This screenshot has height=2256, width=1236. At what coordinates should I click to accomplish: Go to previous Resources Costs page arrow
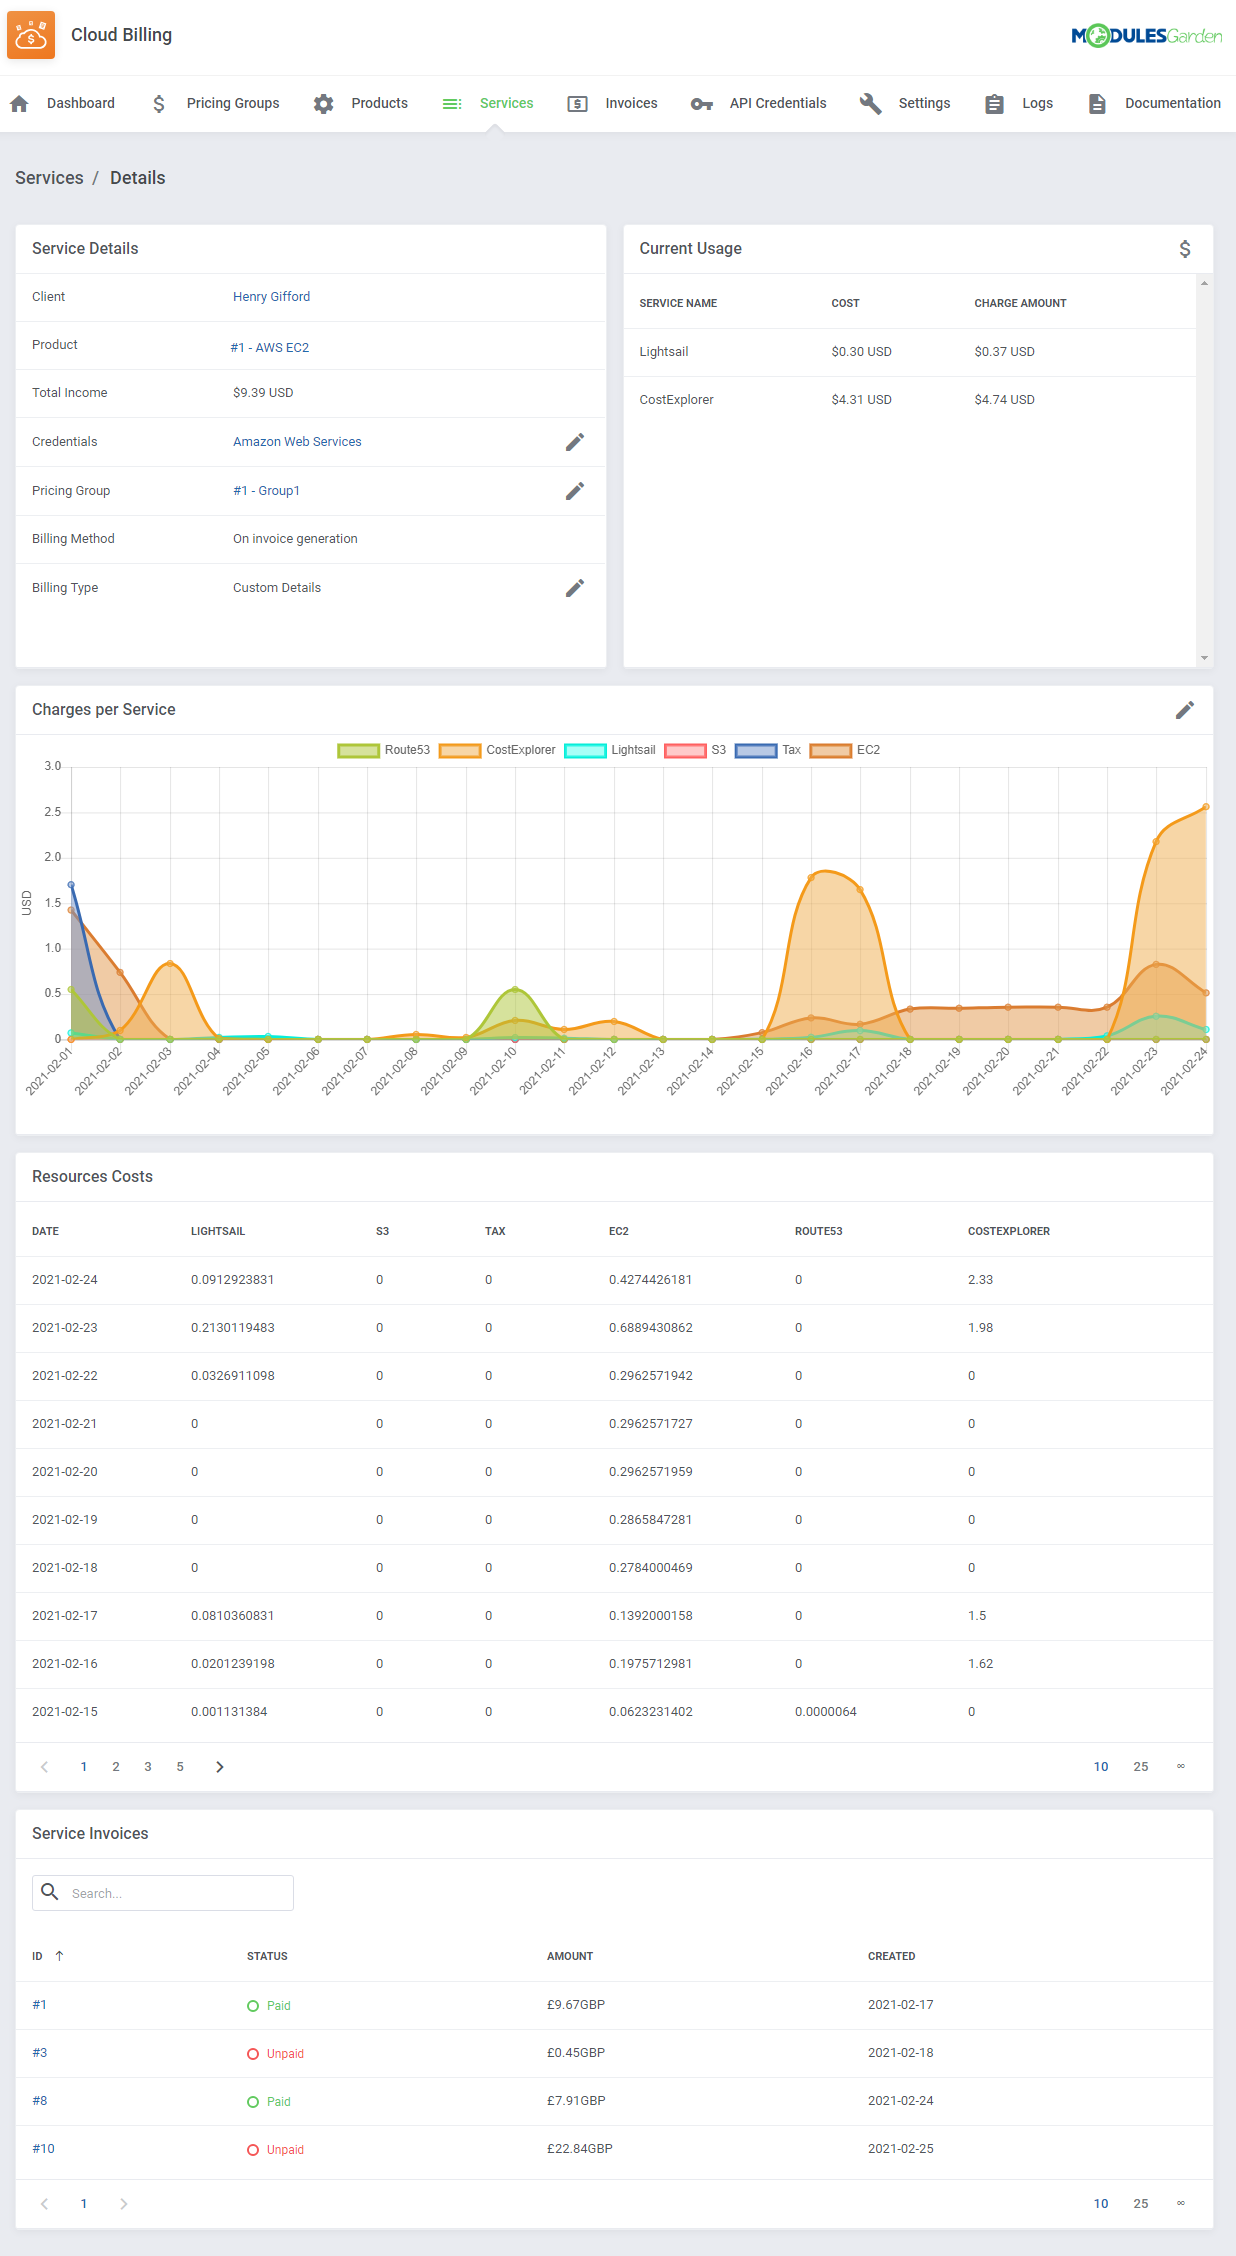(x=44, y=1767)
